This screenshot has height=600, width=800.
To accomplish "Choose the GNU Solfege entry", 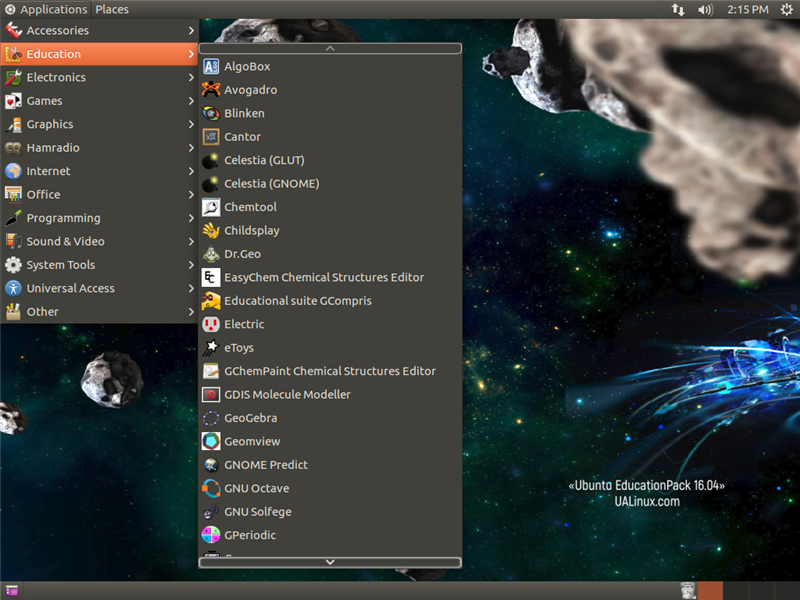I will coord(330,512).
